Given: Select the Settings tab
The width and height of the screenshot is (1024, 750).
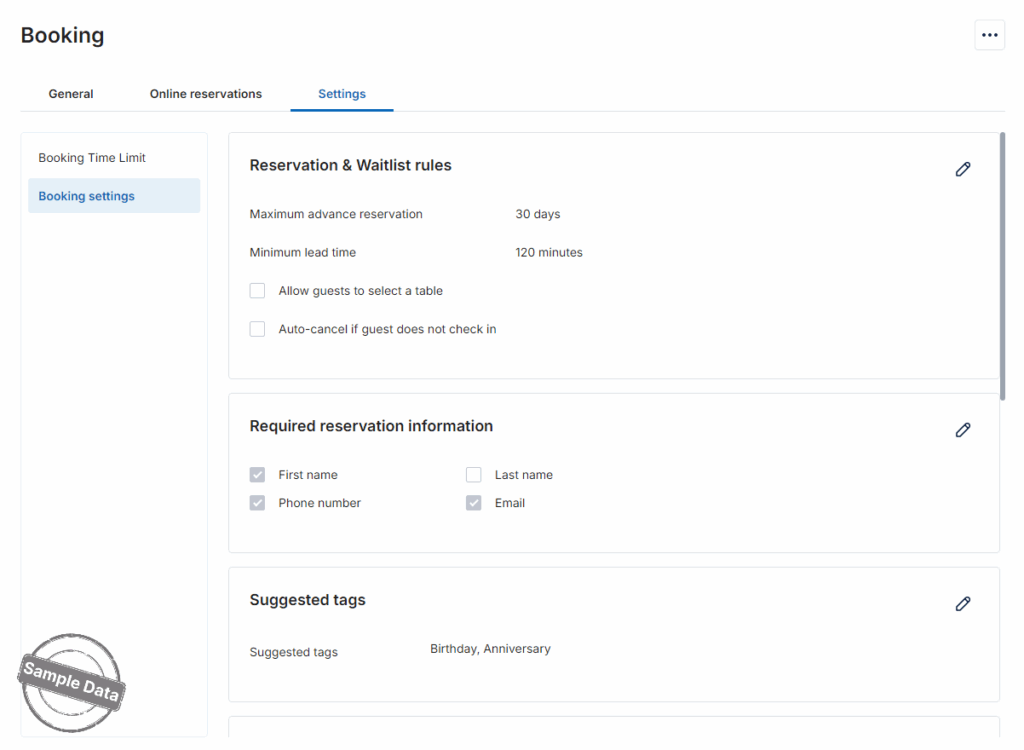Looking at the screenshot, I should click(342, 94).
